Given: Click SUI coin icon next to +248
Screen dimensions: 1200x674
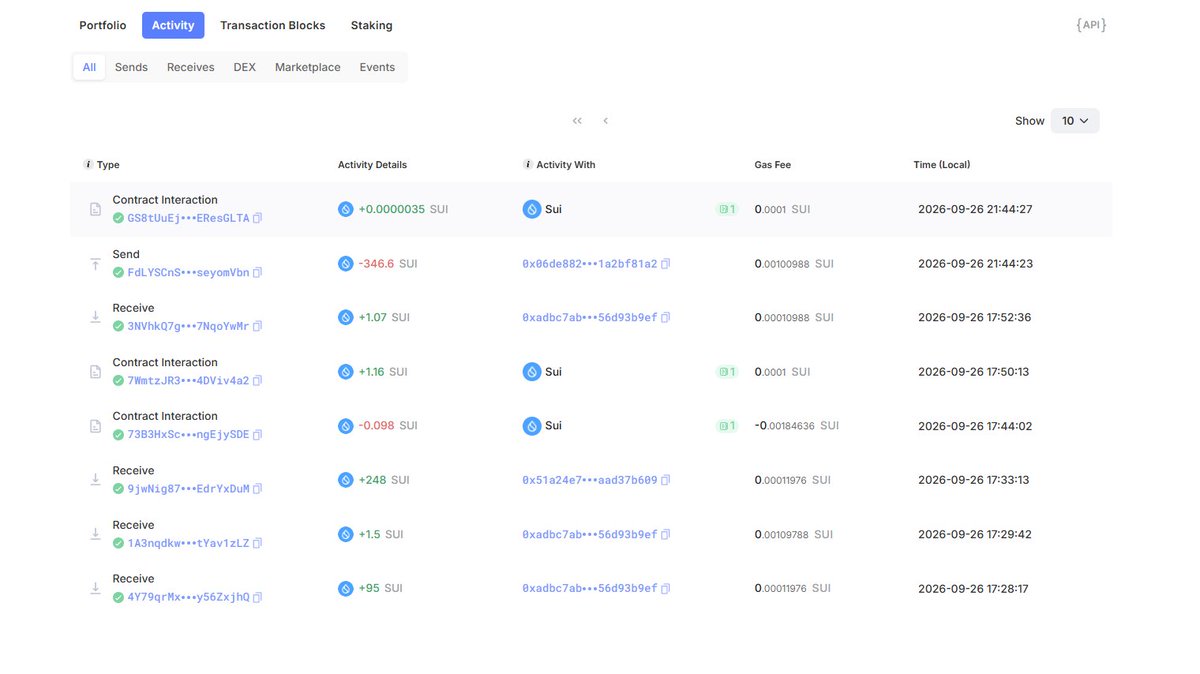Looking at the screenshot, I should [346, 480].
